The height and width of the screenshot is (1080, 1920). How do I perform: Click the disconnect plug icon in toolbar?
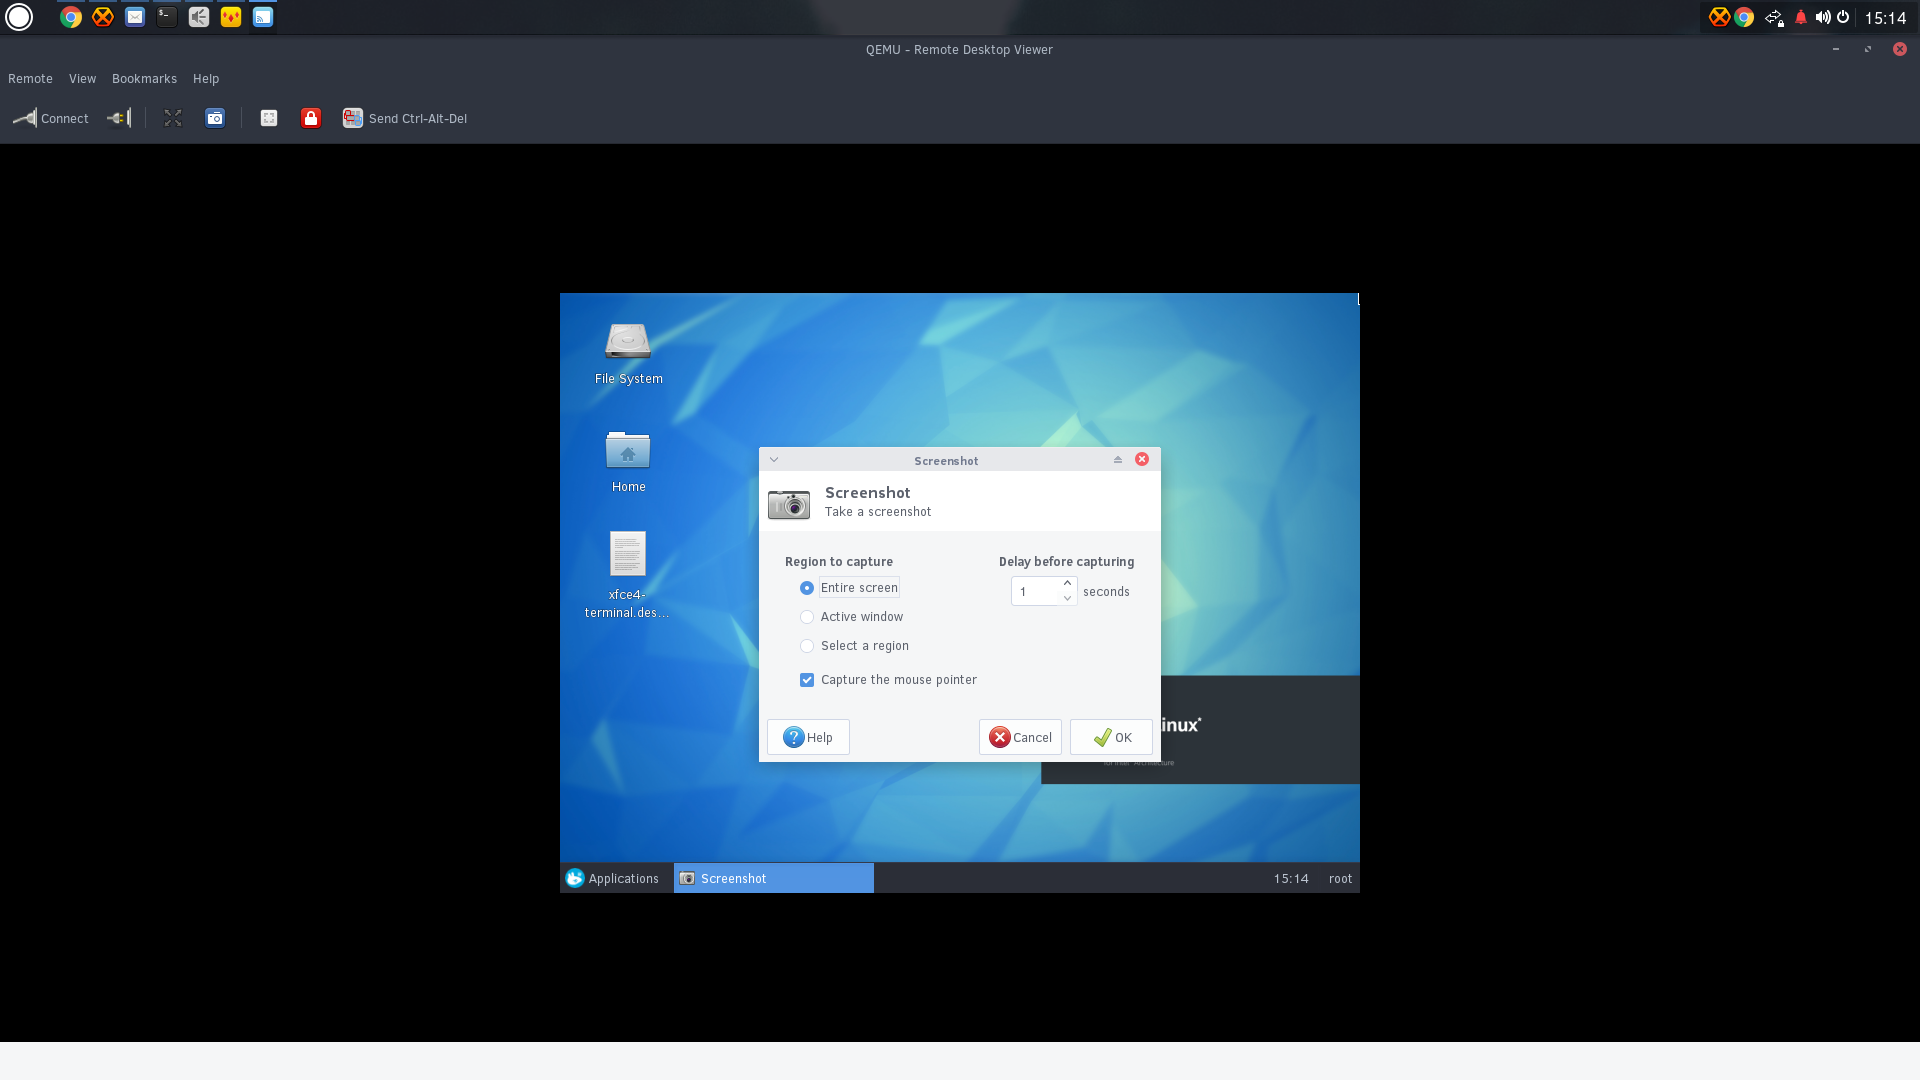click(119, 118)
